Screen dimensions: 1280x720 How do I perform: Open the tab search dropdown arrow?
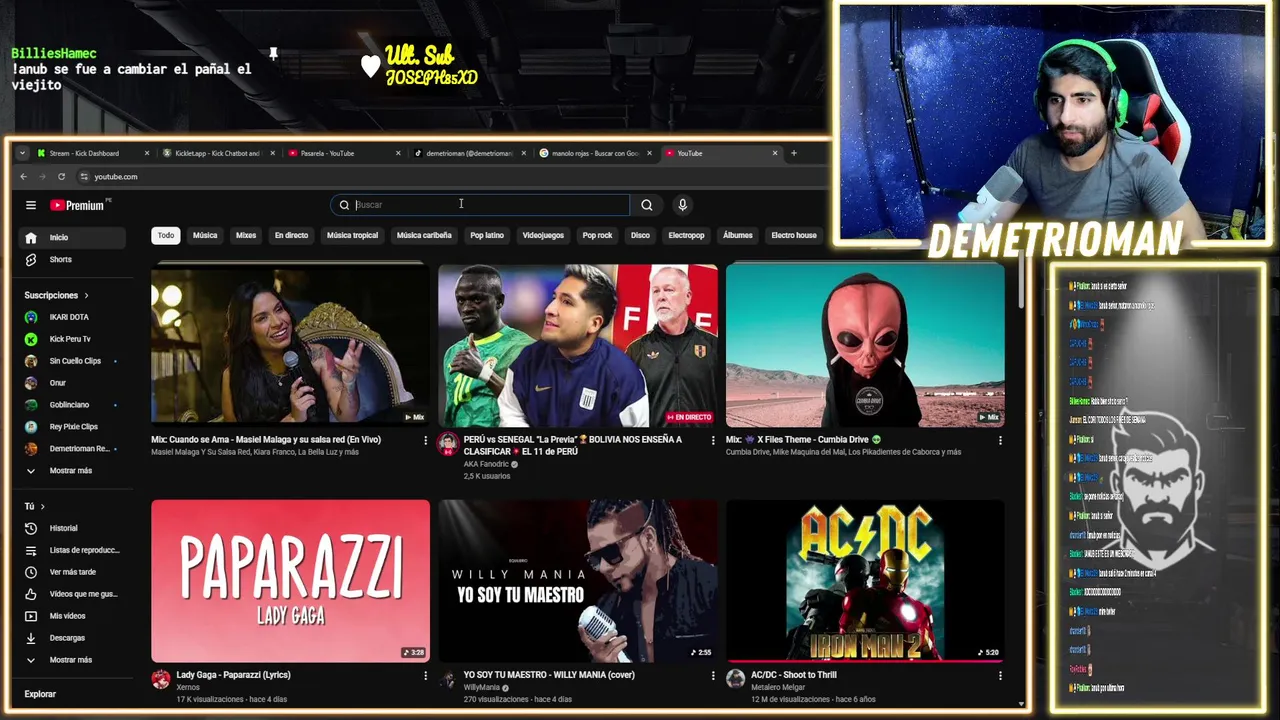22,153
